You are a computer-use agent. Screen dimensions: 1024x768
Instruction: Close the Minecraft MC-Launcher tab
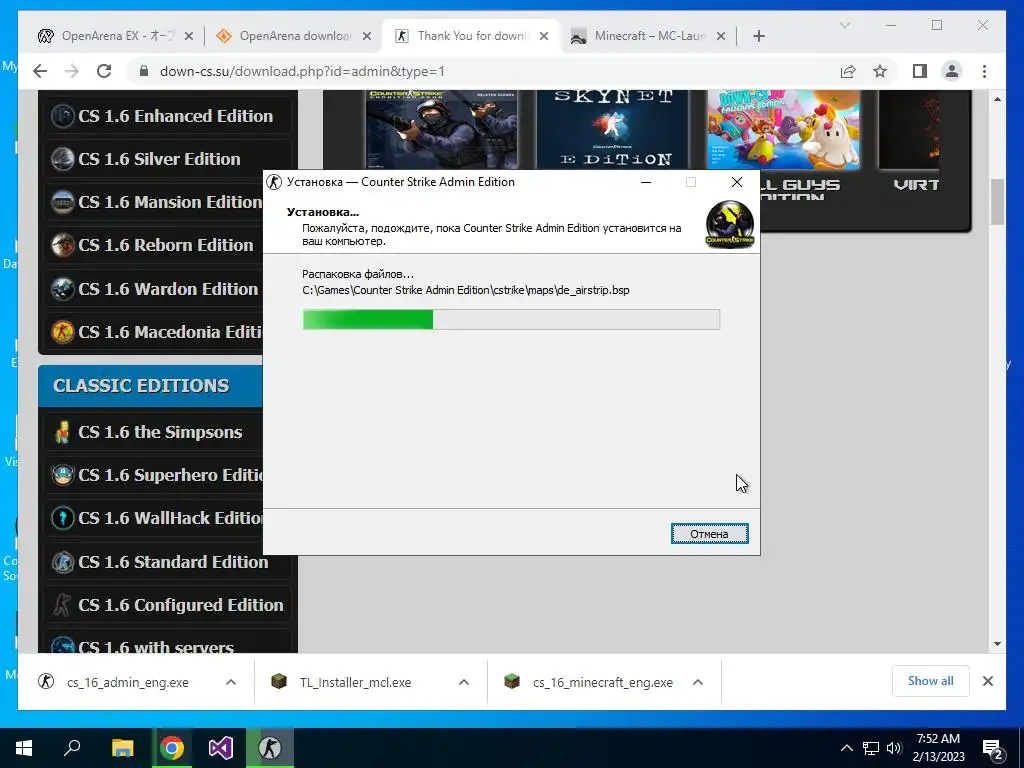click(721, 36)
